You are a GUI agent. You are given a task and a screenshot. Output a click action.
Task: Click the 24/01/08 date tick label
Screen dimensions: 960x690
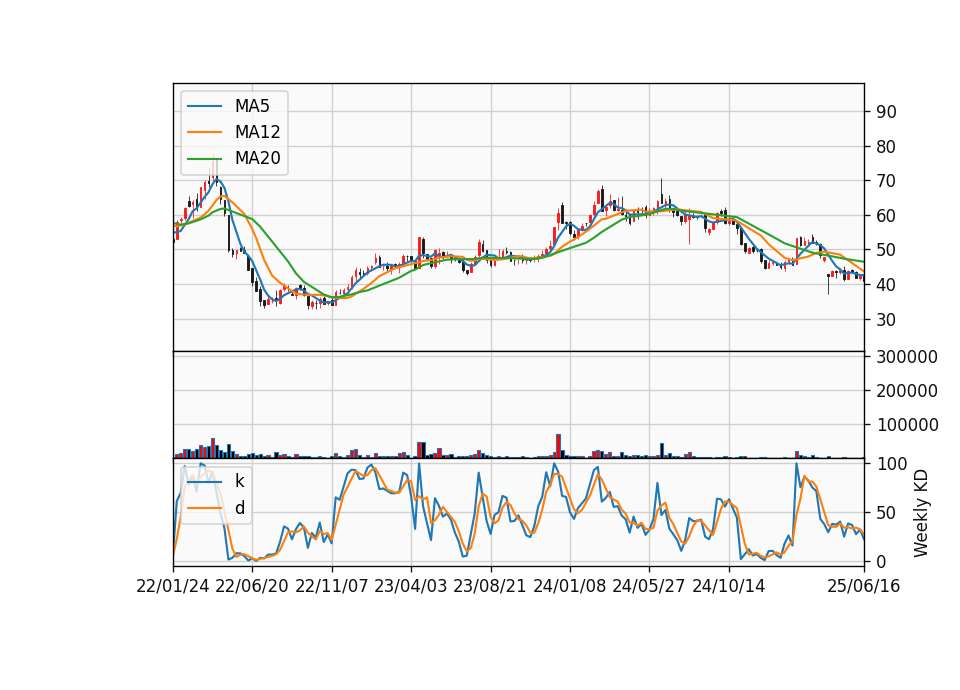[569, 586]
